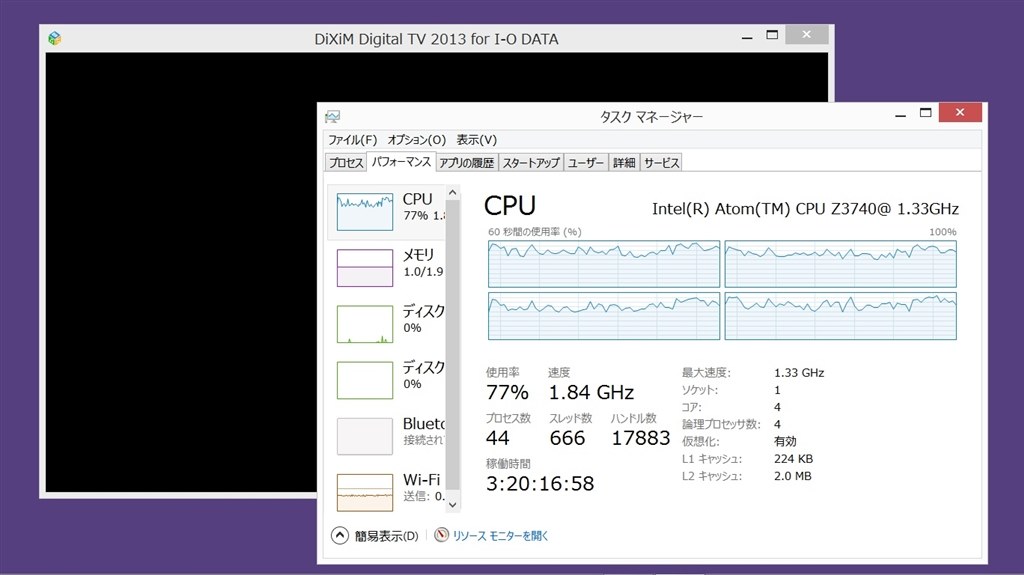This screenshot has height=575, width=1024.
Task: Open the オプション(O) menu
Action: pyautogui.click(x=416, y=140)
